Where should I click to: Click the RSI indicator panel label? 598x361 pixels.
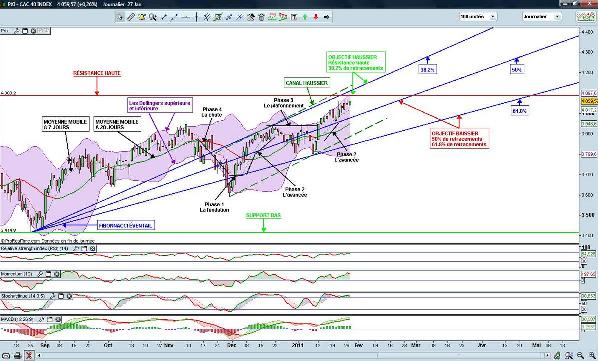point(34,248)
